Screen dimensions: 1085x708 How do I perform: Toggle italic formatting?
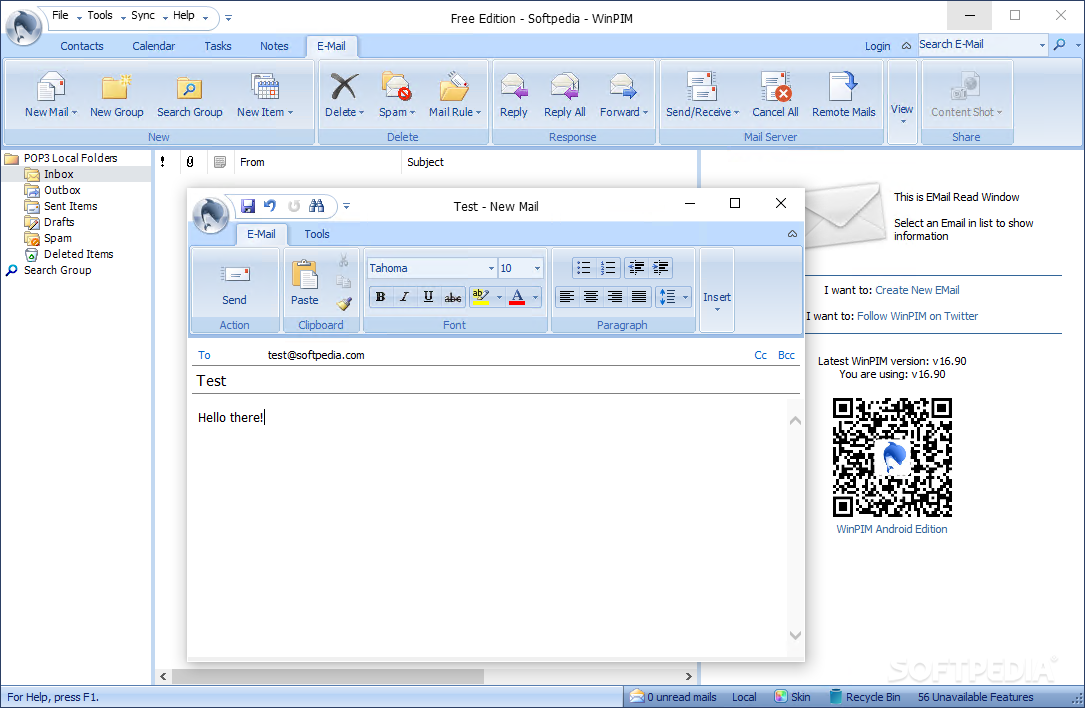point(404,297)
